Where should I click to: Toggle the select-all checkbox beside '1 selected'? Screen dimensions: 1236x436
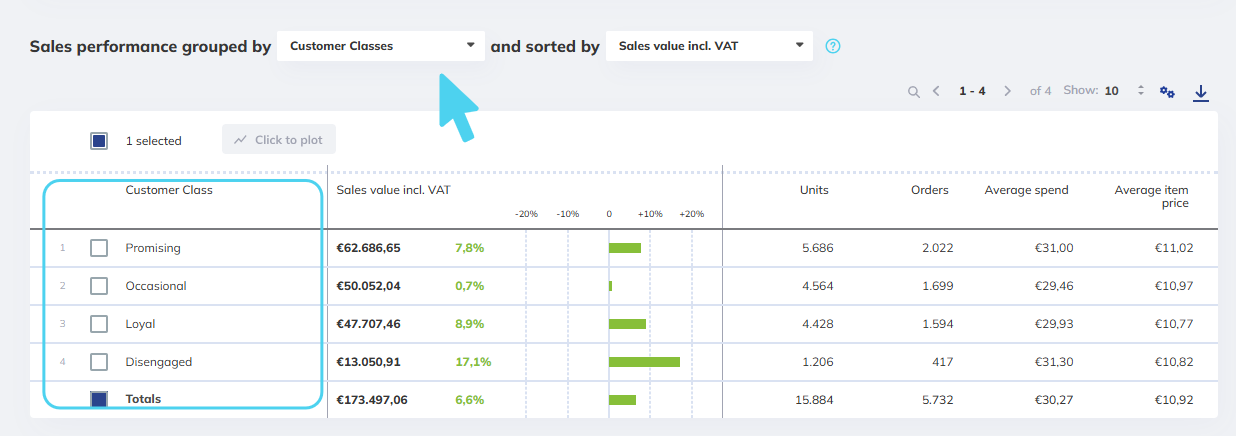click(x=99, y=141)
